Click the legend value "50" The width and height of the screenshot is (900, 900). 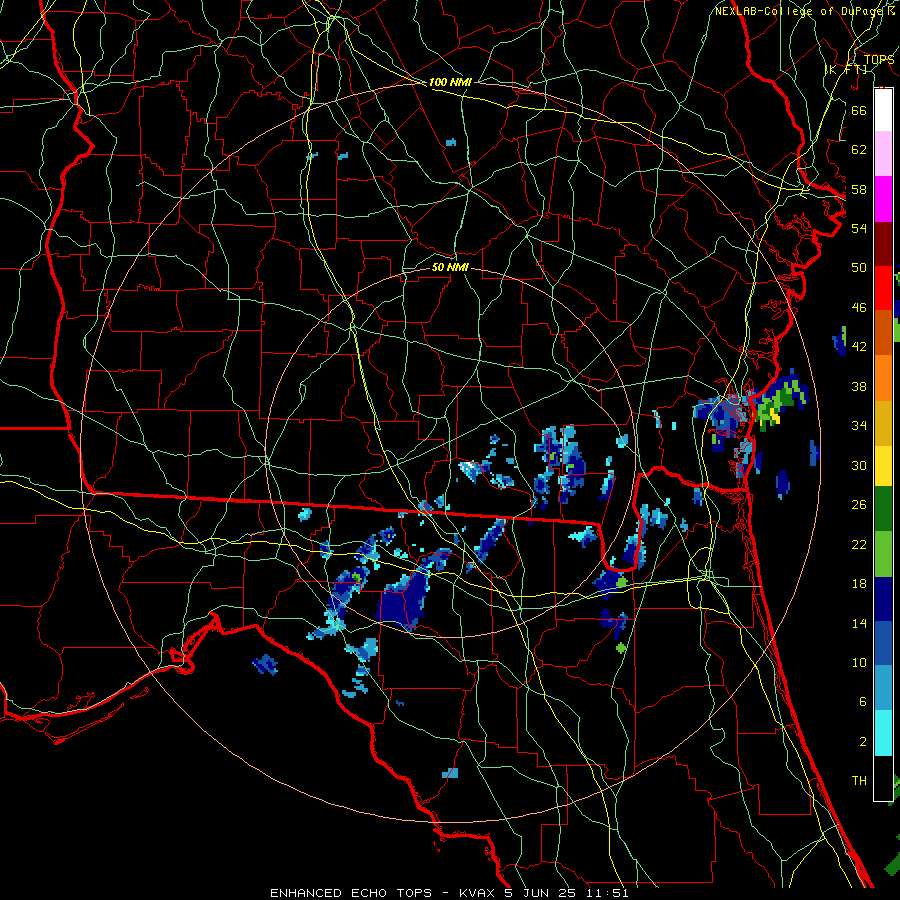point(859,268)
